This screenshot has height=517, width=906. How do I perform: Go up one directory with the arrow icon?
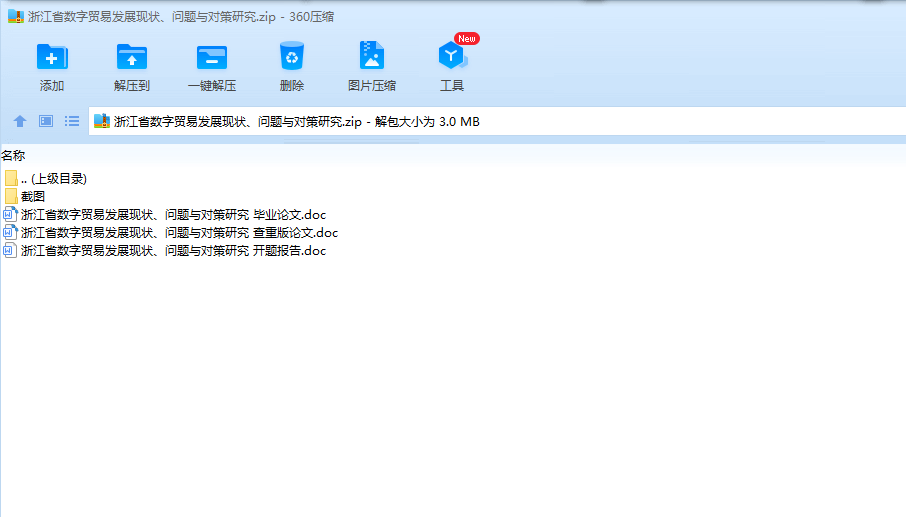pos(20,121)
